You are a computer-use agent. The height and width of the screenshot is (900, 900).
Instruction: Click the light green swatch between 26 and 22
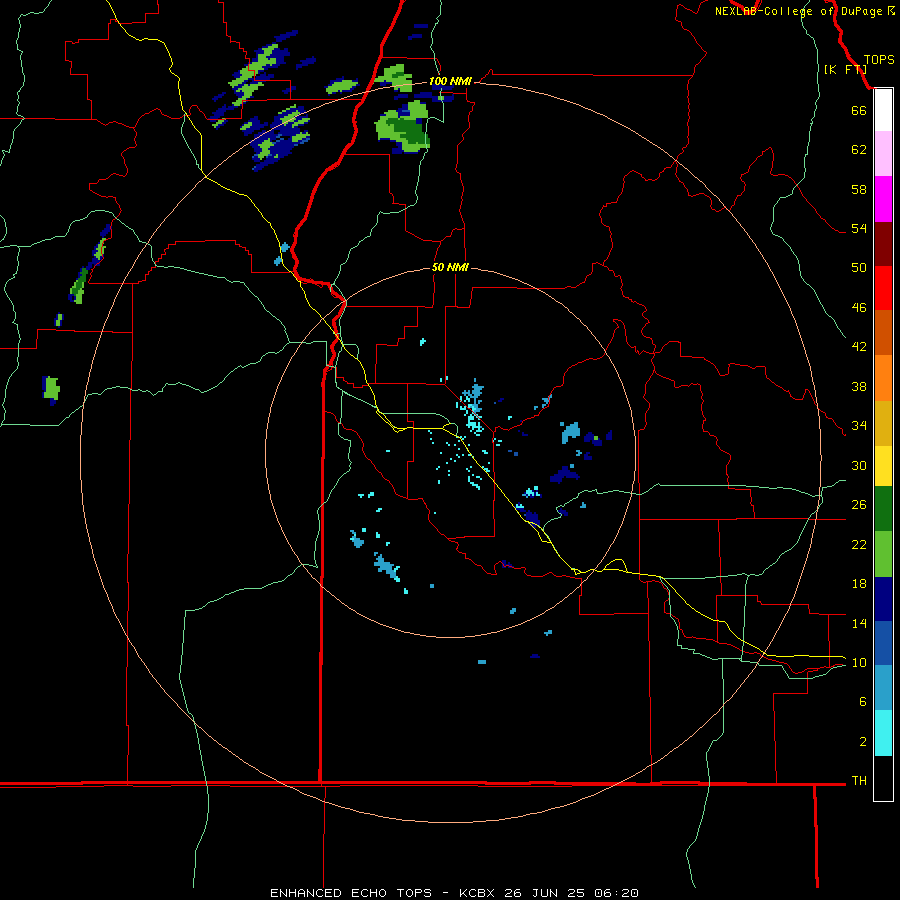[x=883, y=554]
